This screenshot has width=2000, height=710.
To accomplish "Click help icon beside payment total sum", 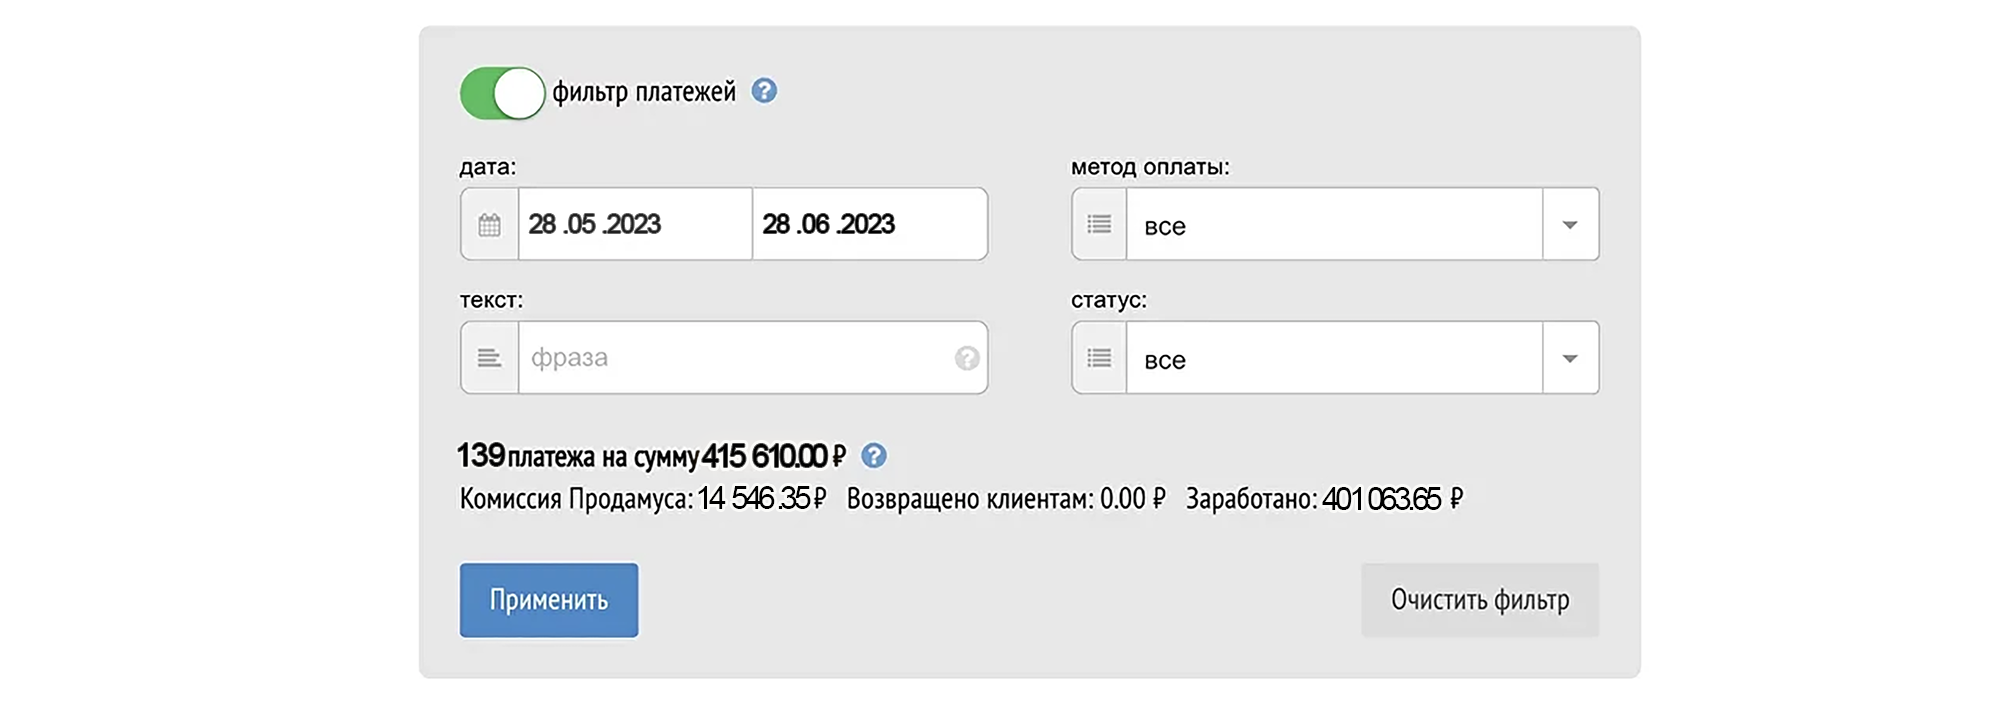I will pos(874,456).
